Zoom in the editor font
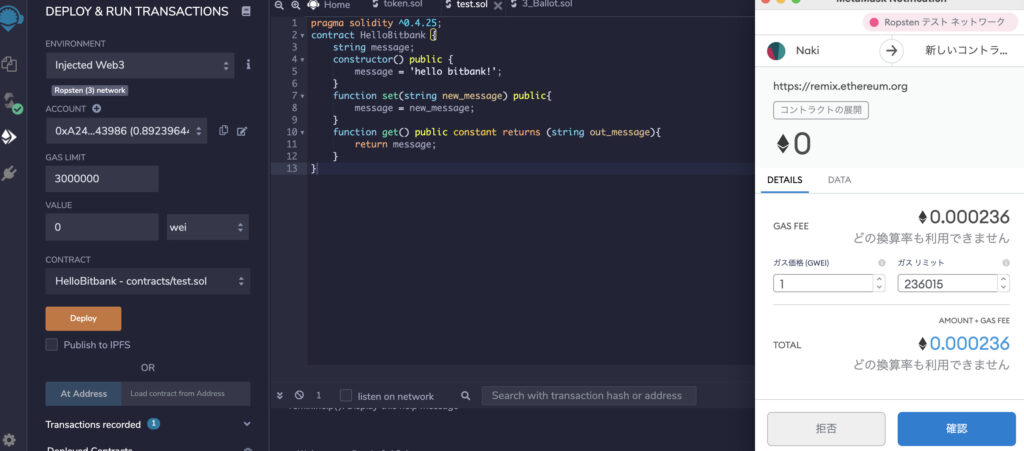The height and width of the screenshot is (451, 1024). [295, 5]
